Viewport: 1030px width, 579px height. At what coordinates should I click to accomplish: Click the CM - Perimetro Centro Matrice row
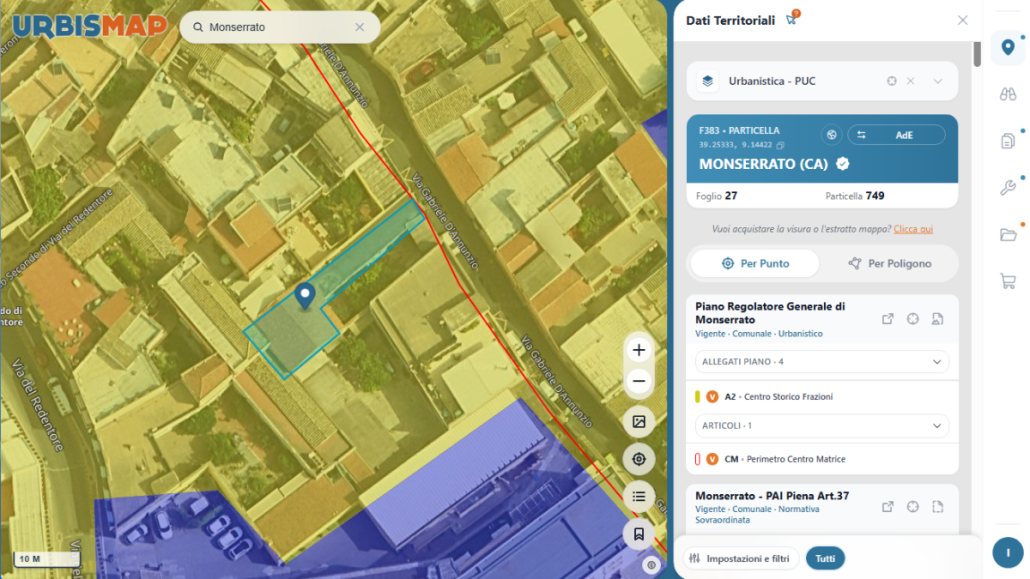pyautogui.click(x=822, y=459)
